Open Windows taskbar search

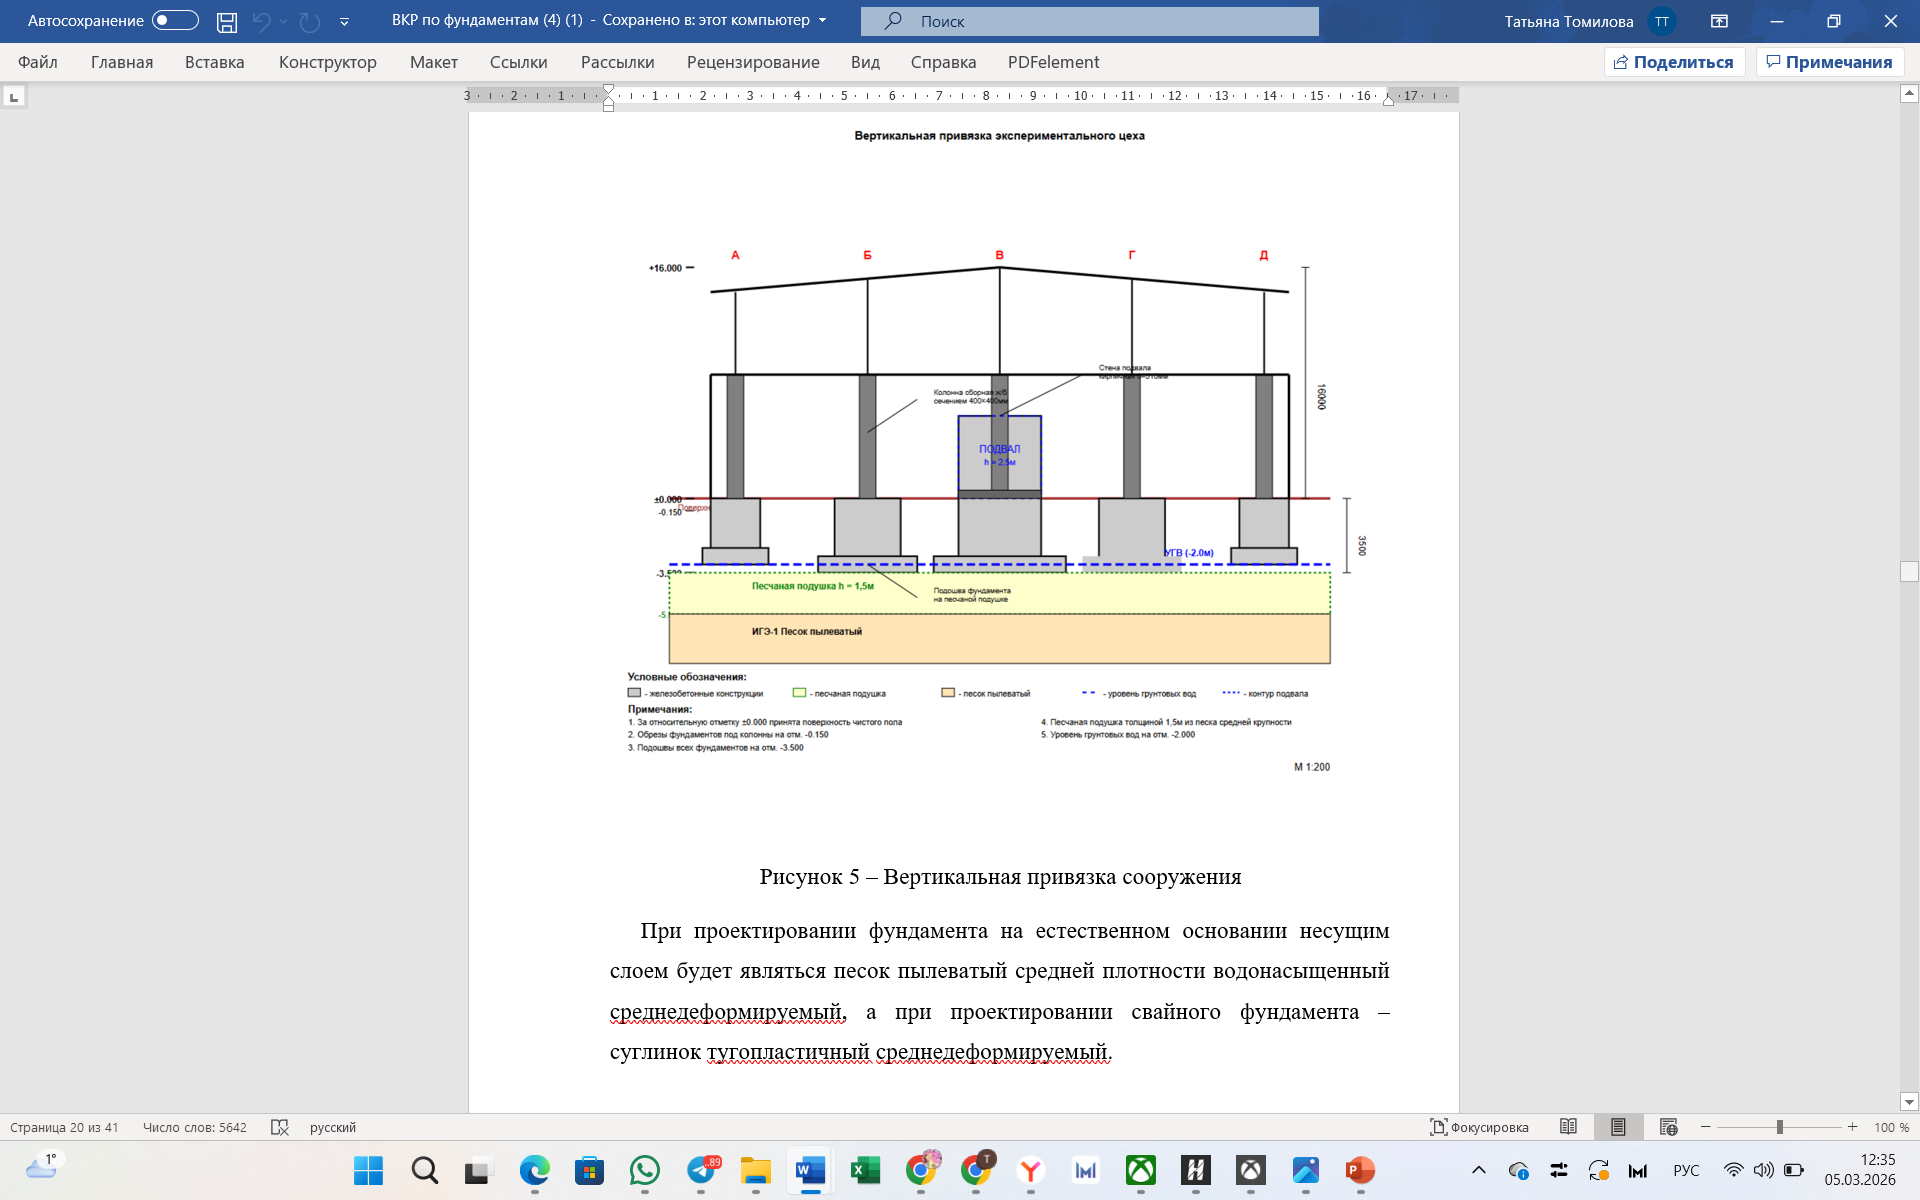tap(424, 1170)
